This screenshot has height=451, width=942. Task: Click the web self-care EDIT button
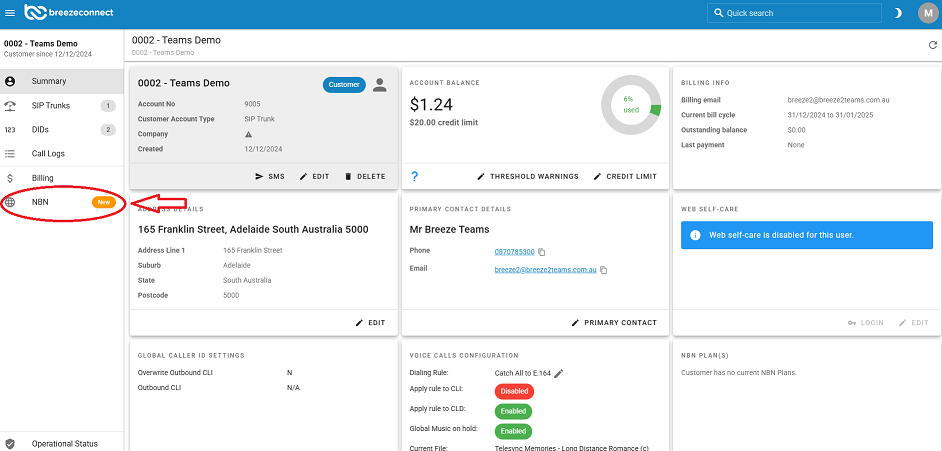tap(914, 322)
